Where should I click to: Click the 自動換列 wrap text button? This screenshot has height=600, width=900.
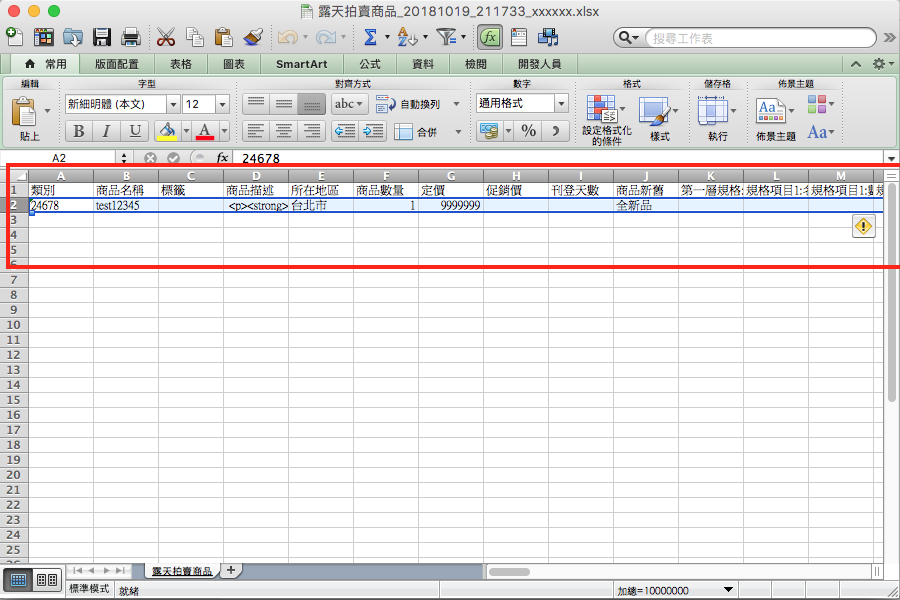[x=408, y=104]
